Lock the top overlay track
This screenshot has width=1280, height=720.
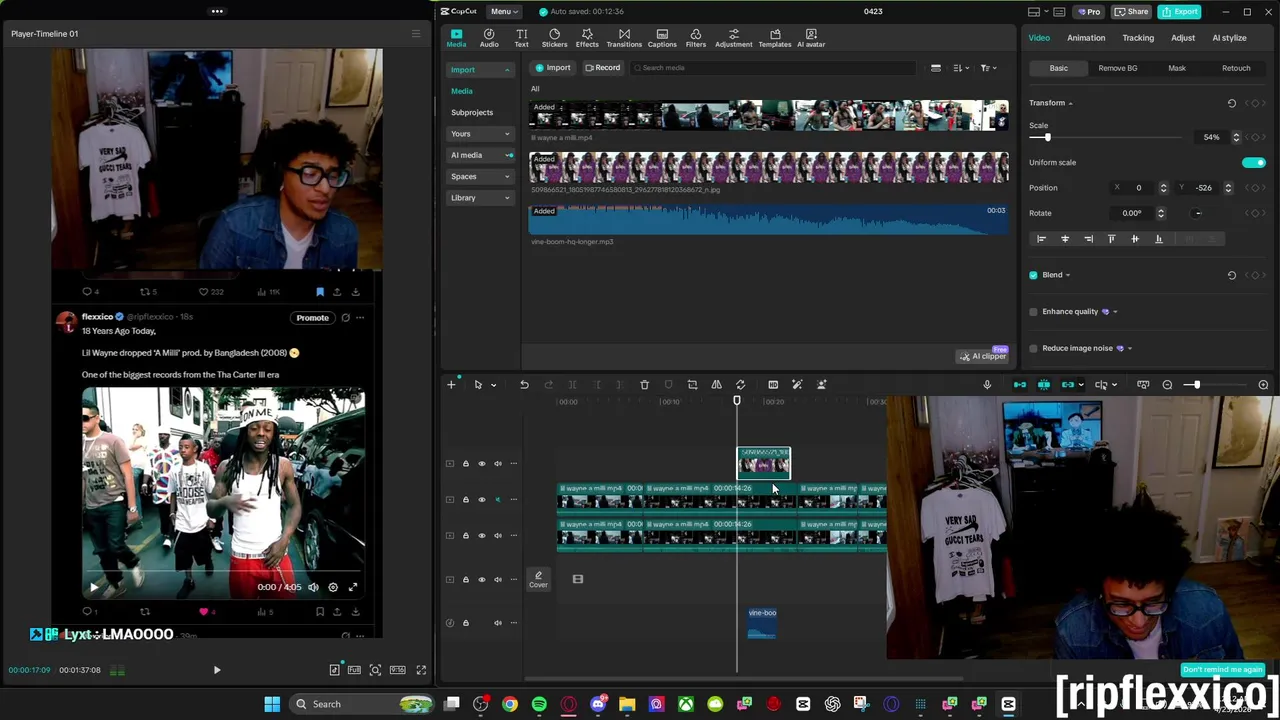click(465, 463)
